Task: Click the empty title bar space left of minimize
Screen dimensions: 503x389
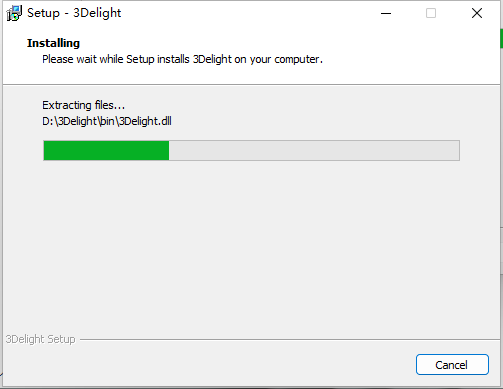Action: [x=250, y=13]
